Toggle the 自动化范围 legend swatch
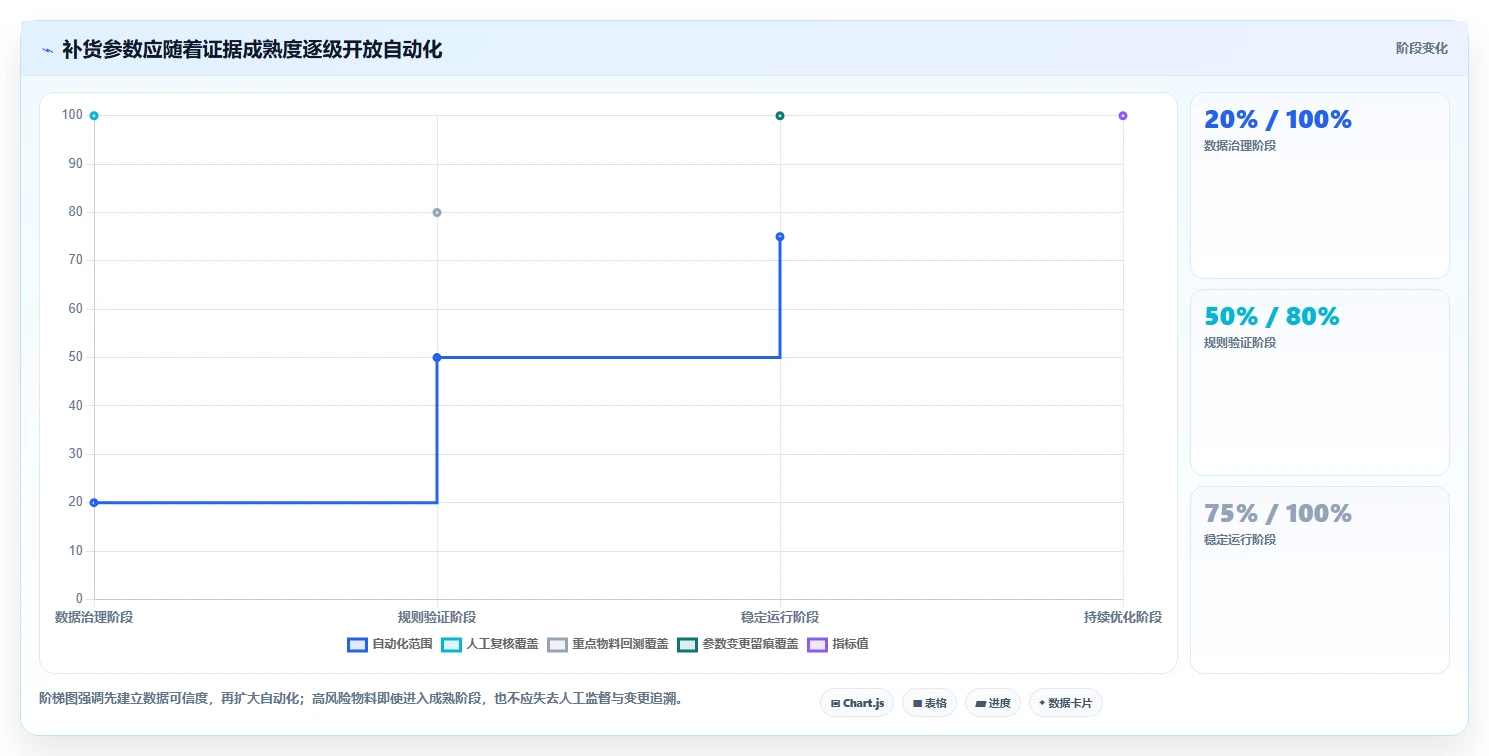Screen dimensions: 1489x756 coord(357,644)
